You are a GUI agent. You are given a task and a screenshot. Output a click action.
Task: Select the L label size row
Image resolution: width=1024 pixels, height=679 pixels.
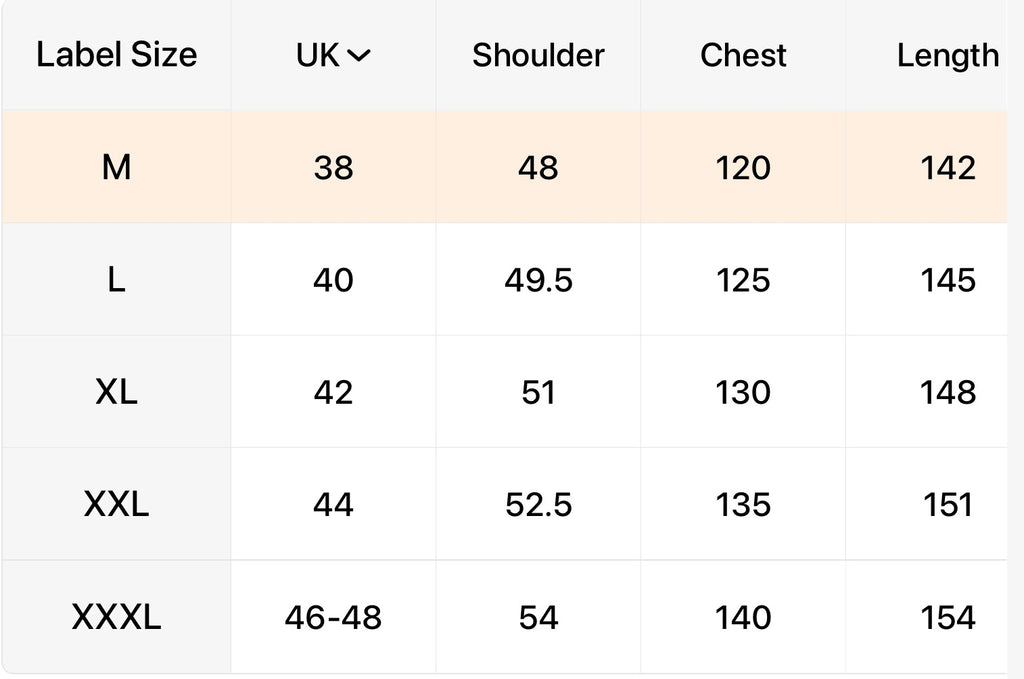(116, 280)
